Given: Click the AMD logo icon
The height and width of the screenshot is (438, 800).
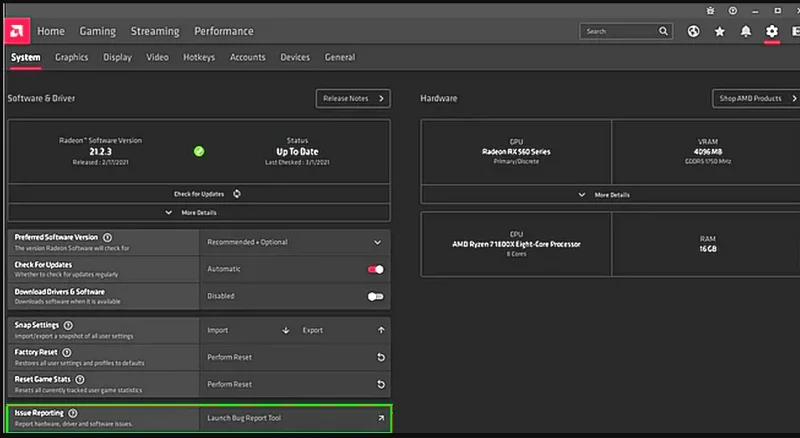Looking at the screenshot, I should (17, 31).
